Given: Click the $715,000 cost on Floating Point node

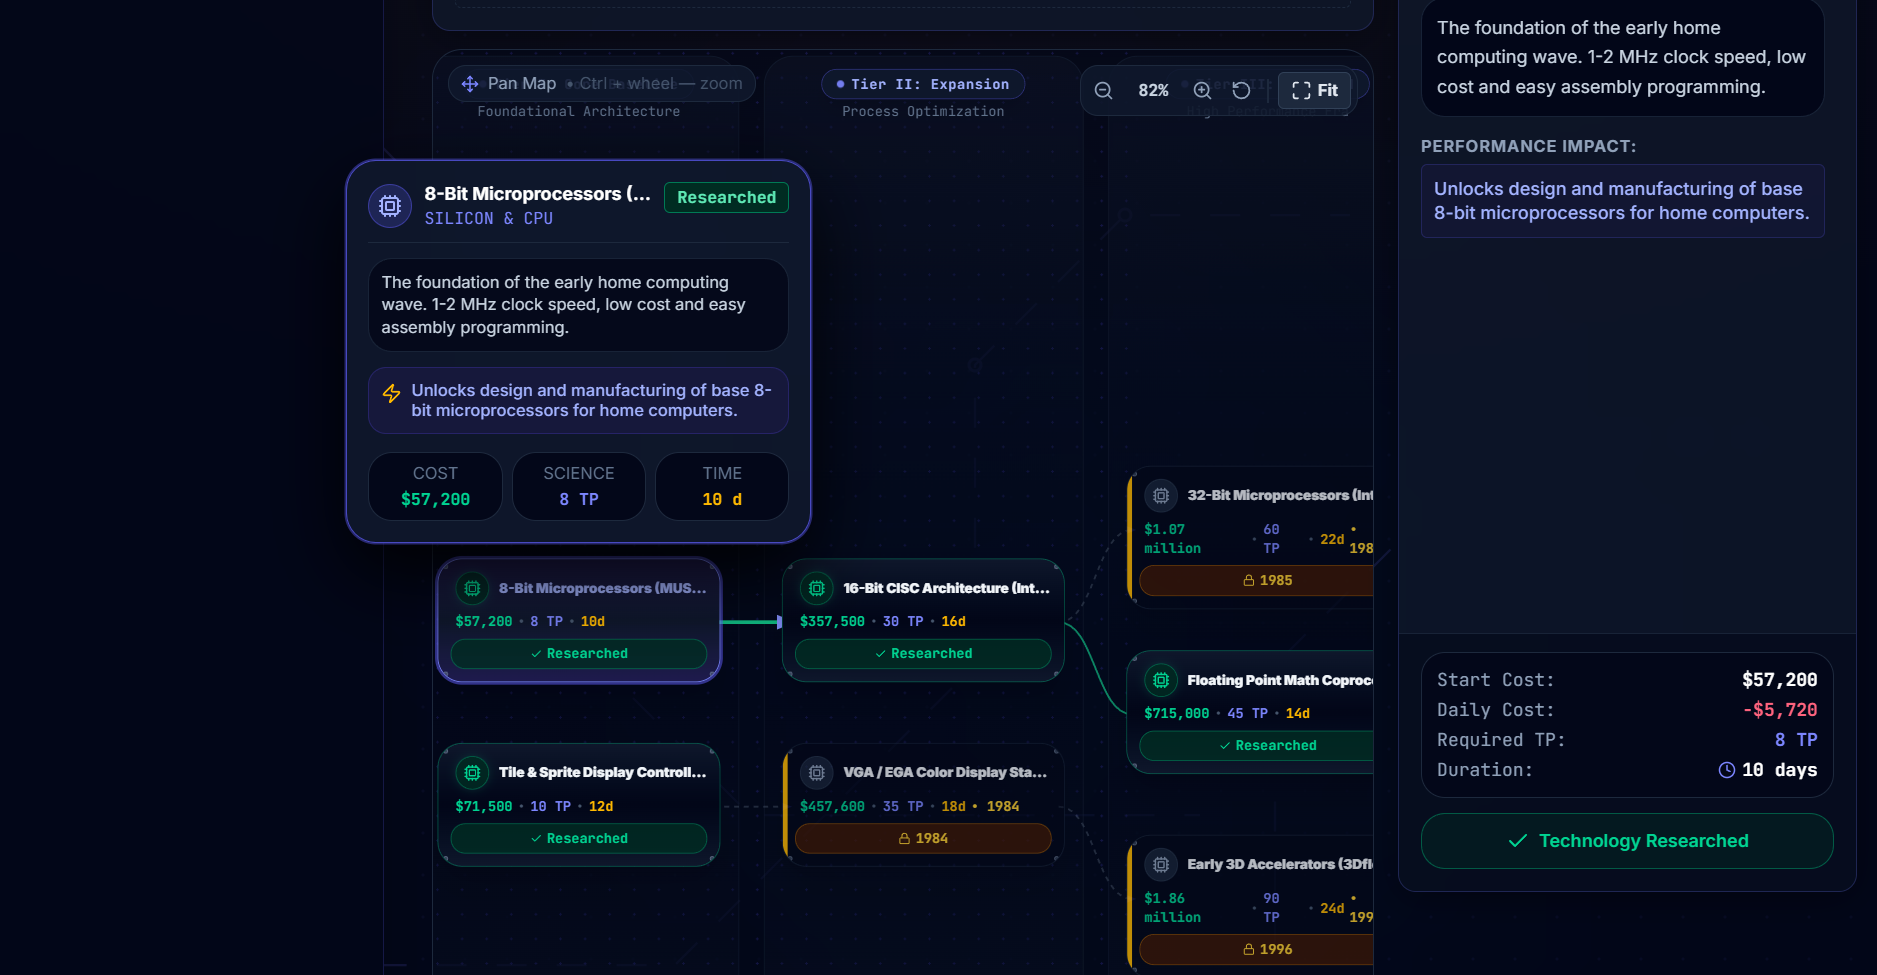Looking at the screenshot, I should coord(1176,714).
